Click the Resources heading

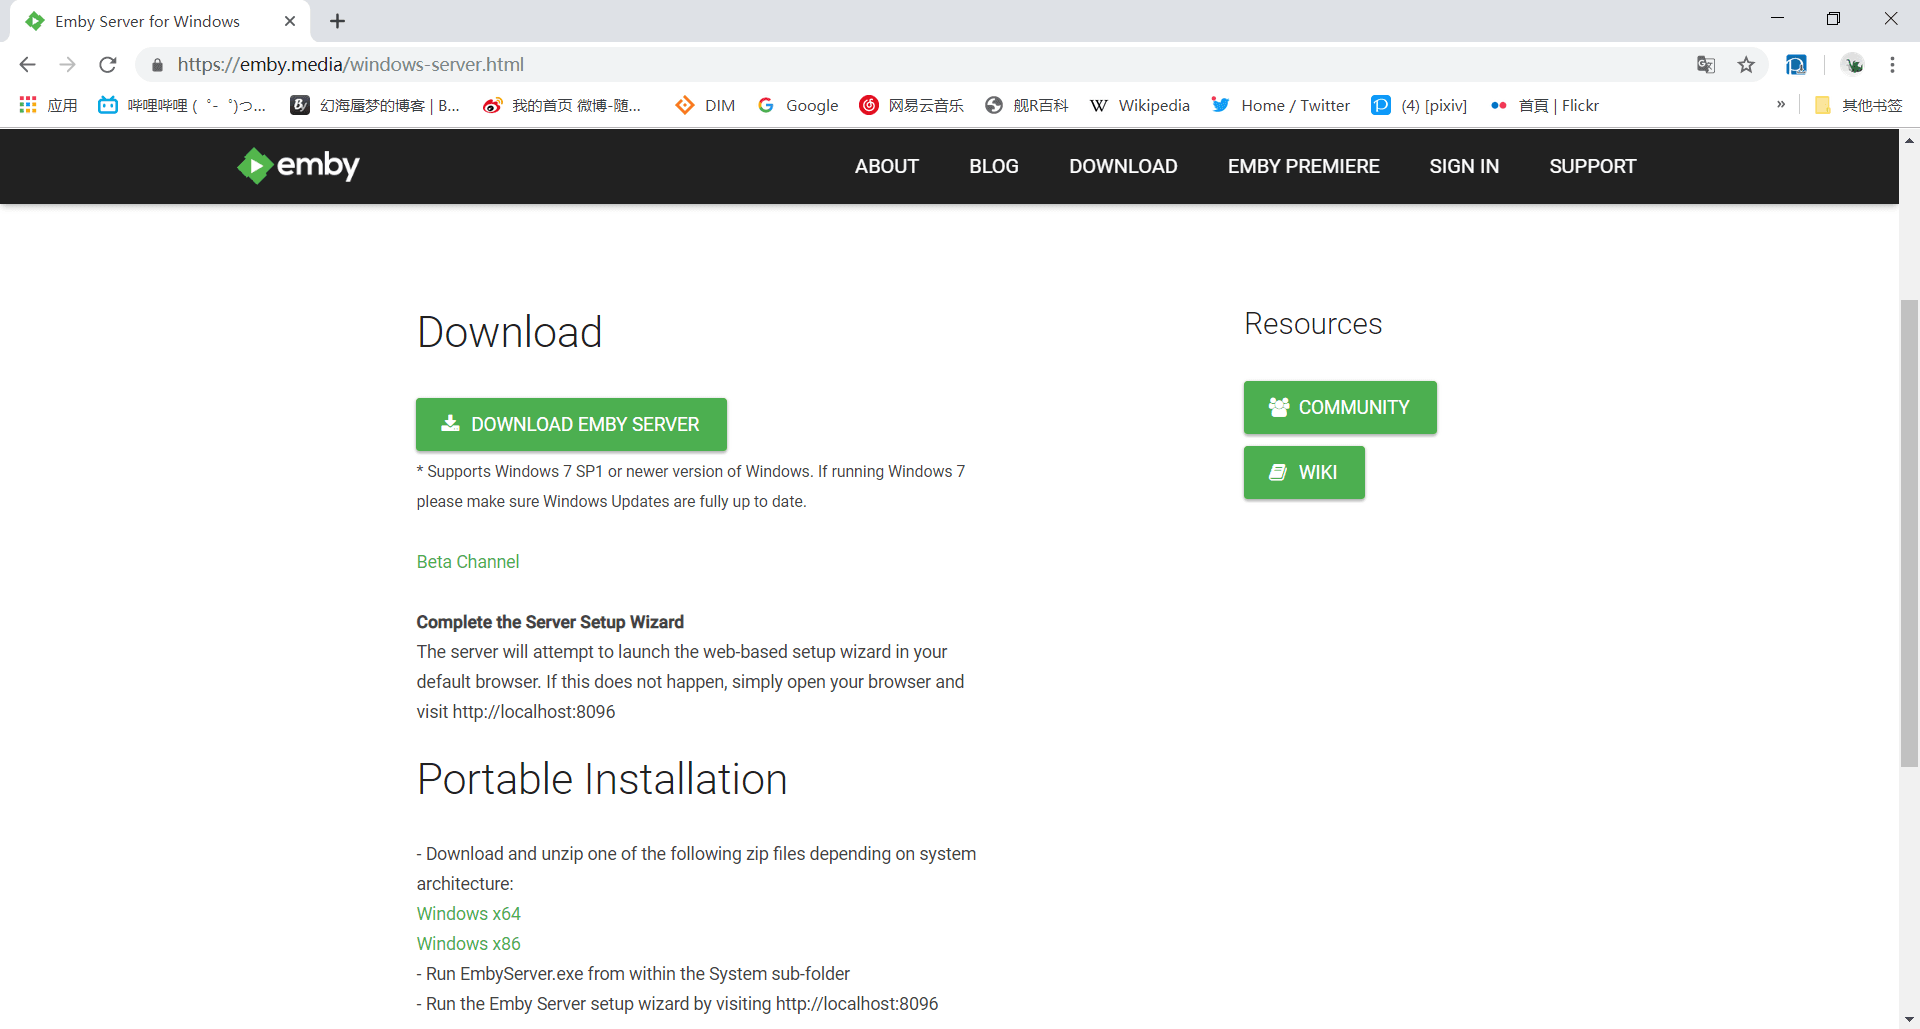pos(1313,324)
